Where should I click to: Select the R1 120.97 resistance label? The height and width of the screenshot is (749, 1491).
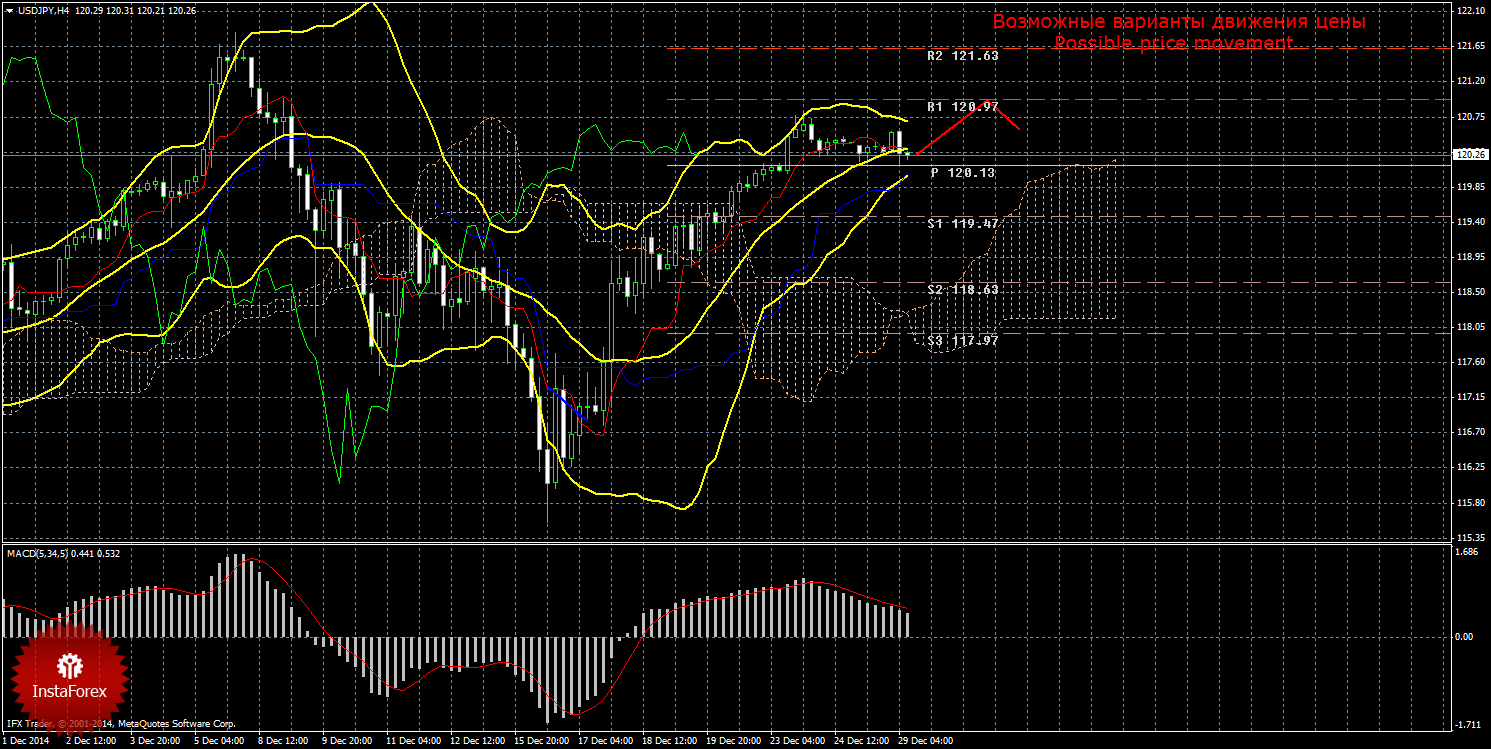click(962, 106)
